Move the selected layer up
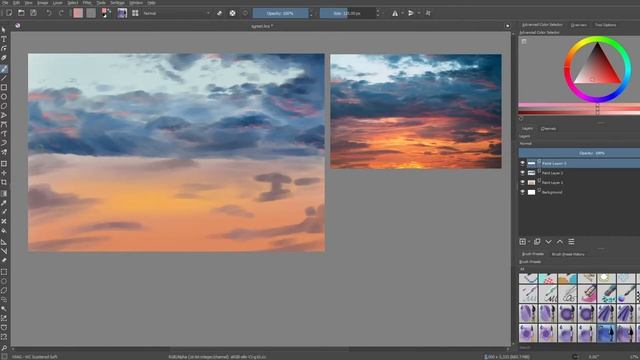This screenshot has height=360, width=640. click(x=560, y=242)
